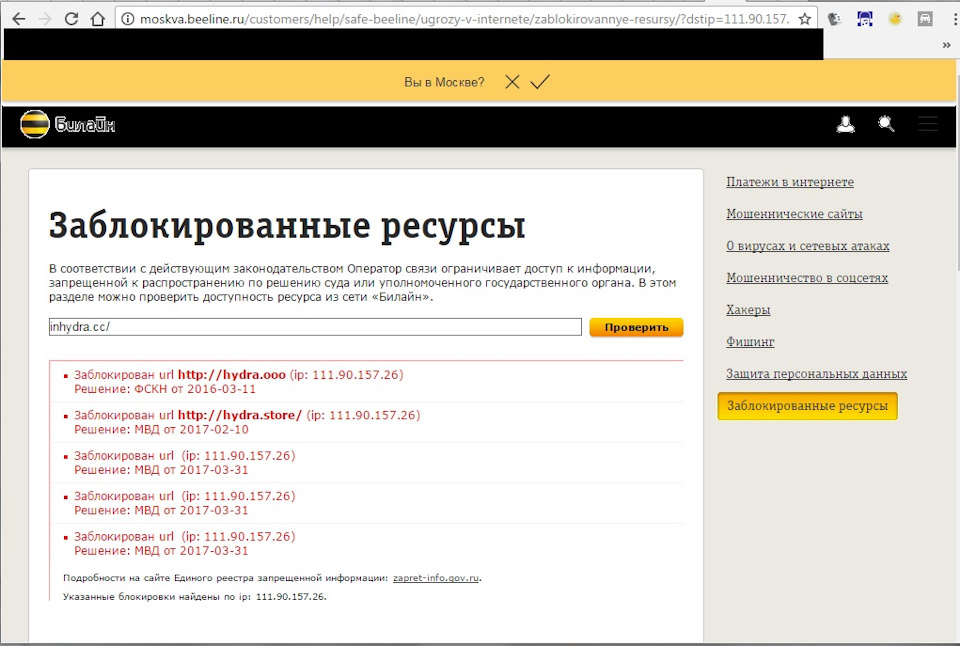Go to Платежи в интернете section

coord(789,182)
